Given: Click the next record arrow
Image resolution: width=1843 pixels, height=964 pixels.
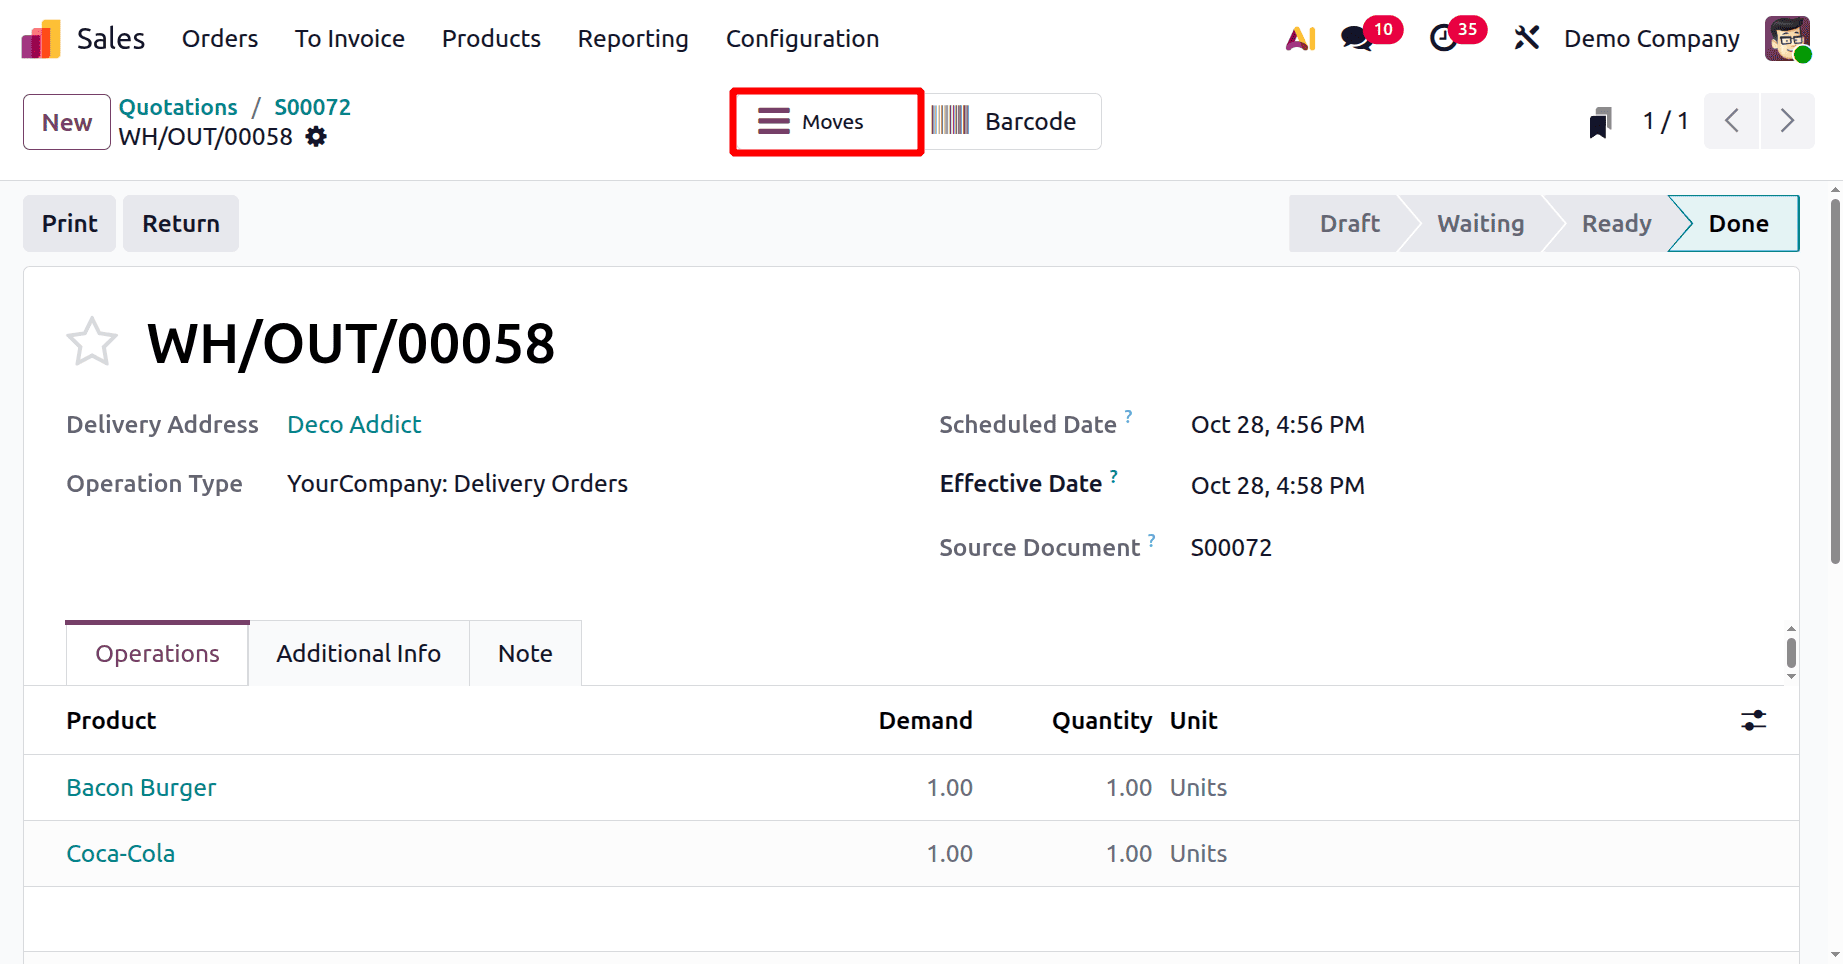Looking at the screenshot, I should tap(1788, 121).
